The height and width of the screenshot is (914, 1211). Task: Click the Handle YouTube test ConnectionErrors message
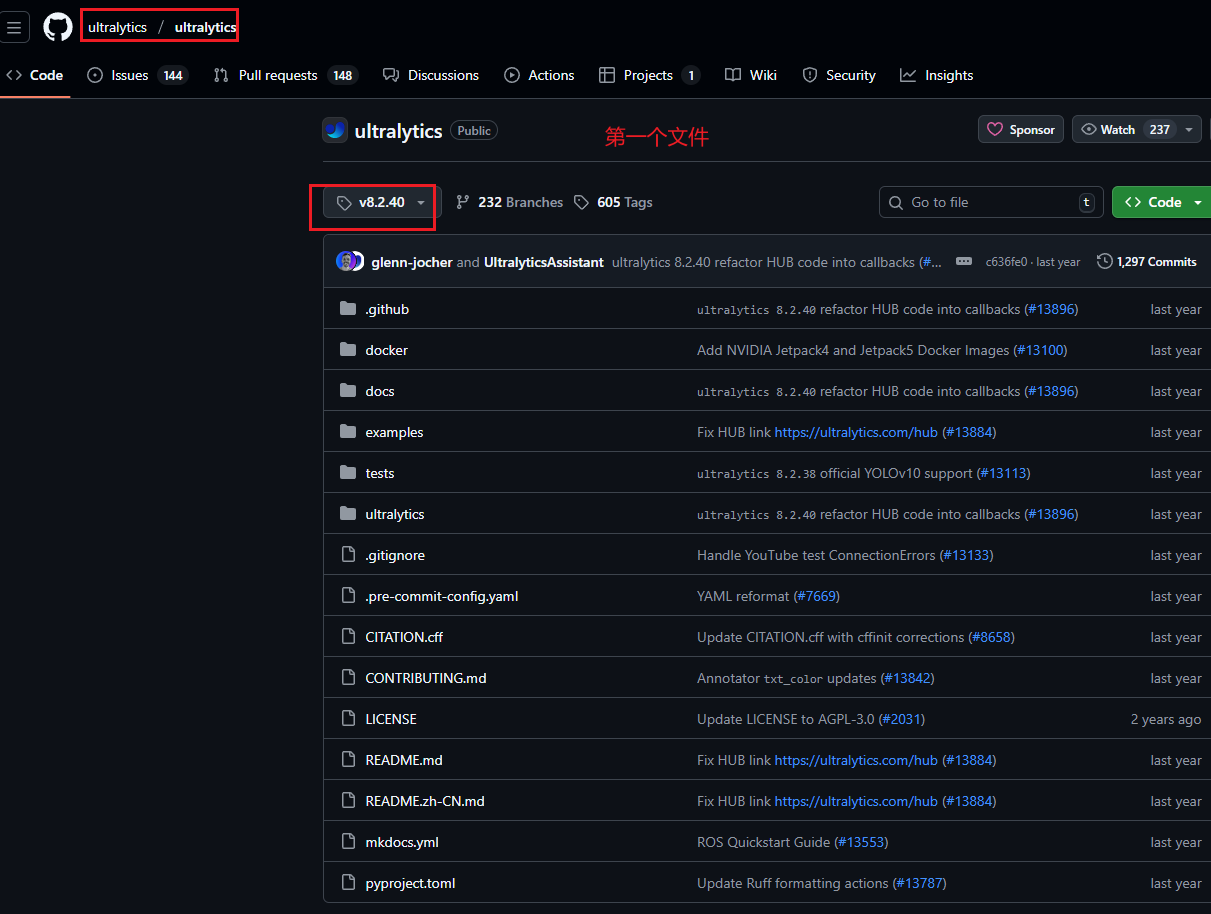pyautogui.click(x=816, y=555)
